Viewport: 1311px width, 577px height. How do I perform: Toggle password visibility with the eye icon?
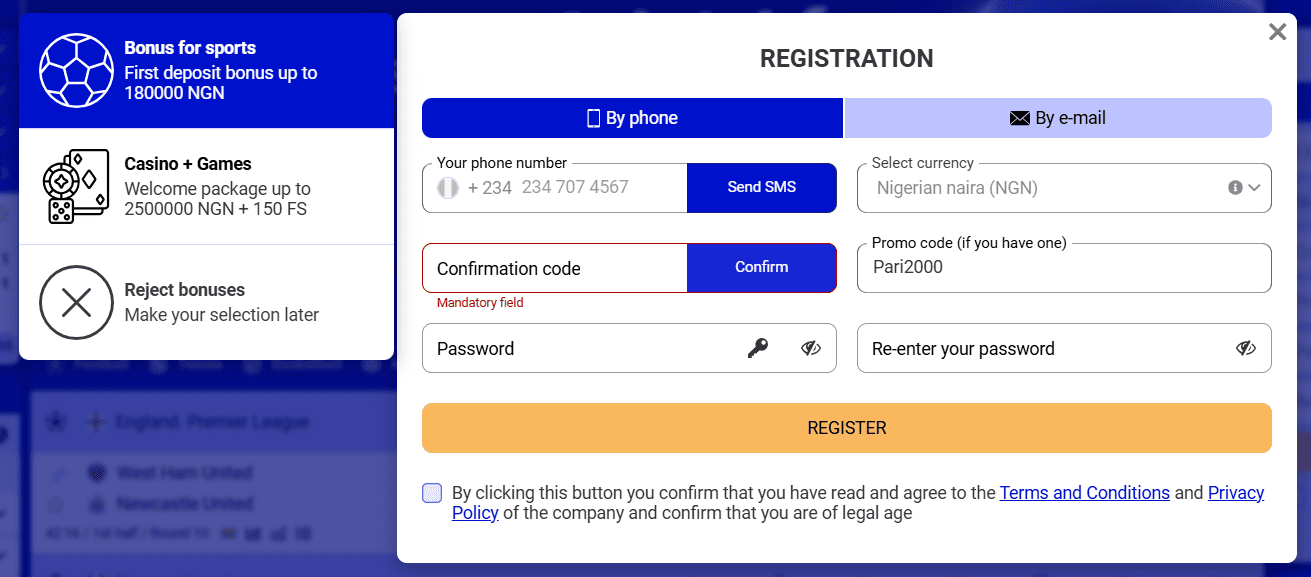point(810,348)
